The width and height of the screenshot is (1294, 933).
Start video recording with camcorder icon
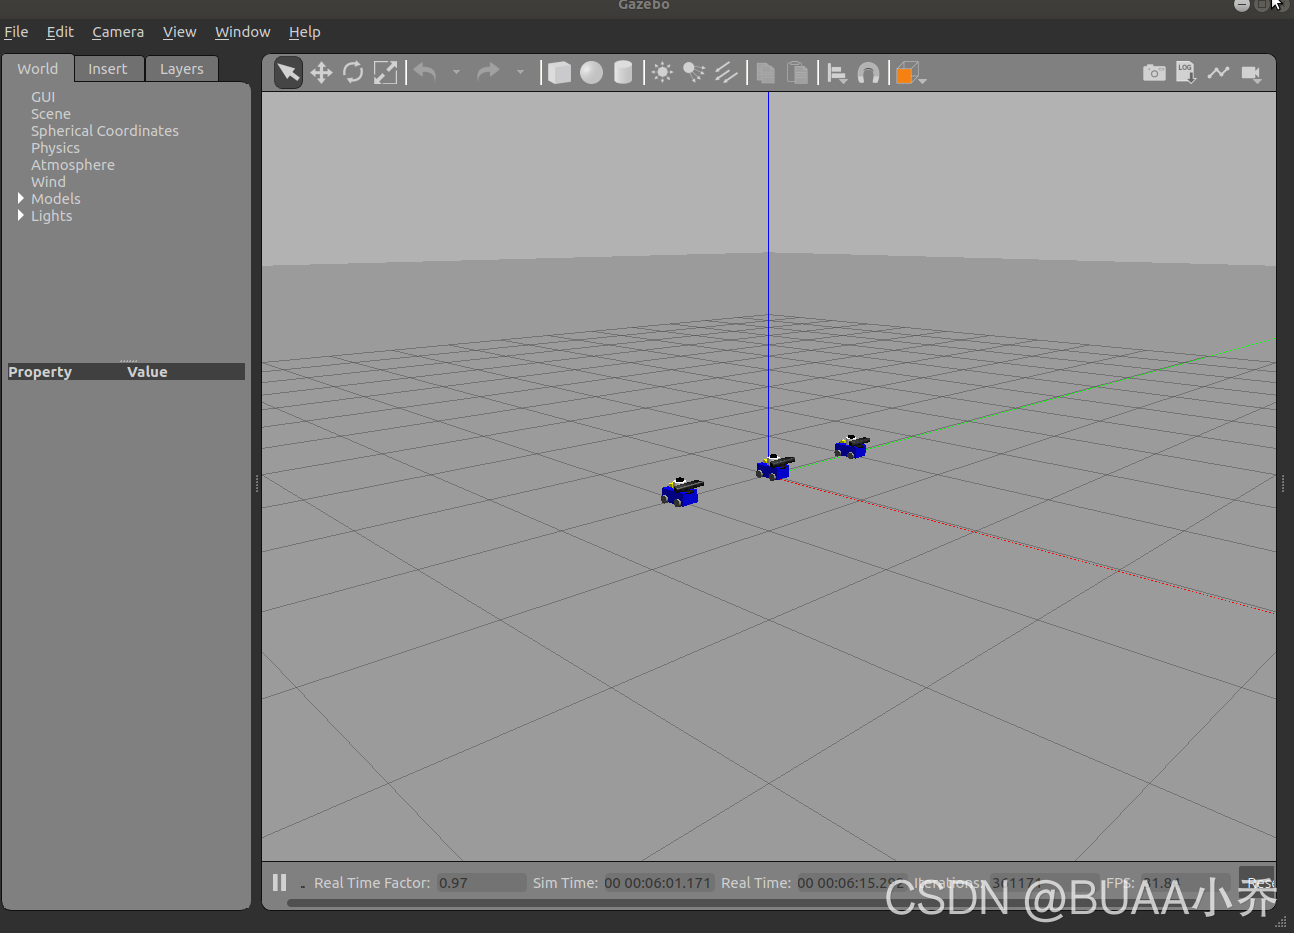tap(1251, 73)
